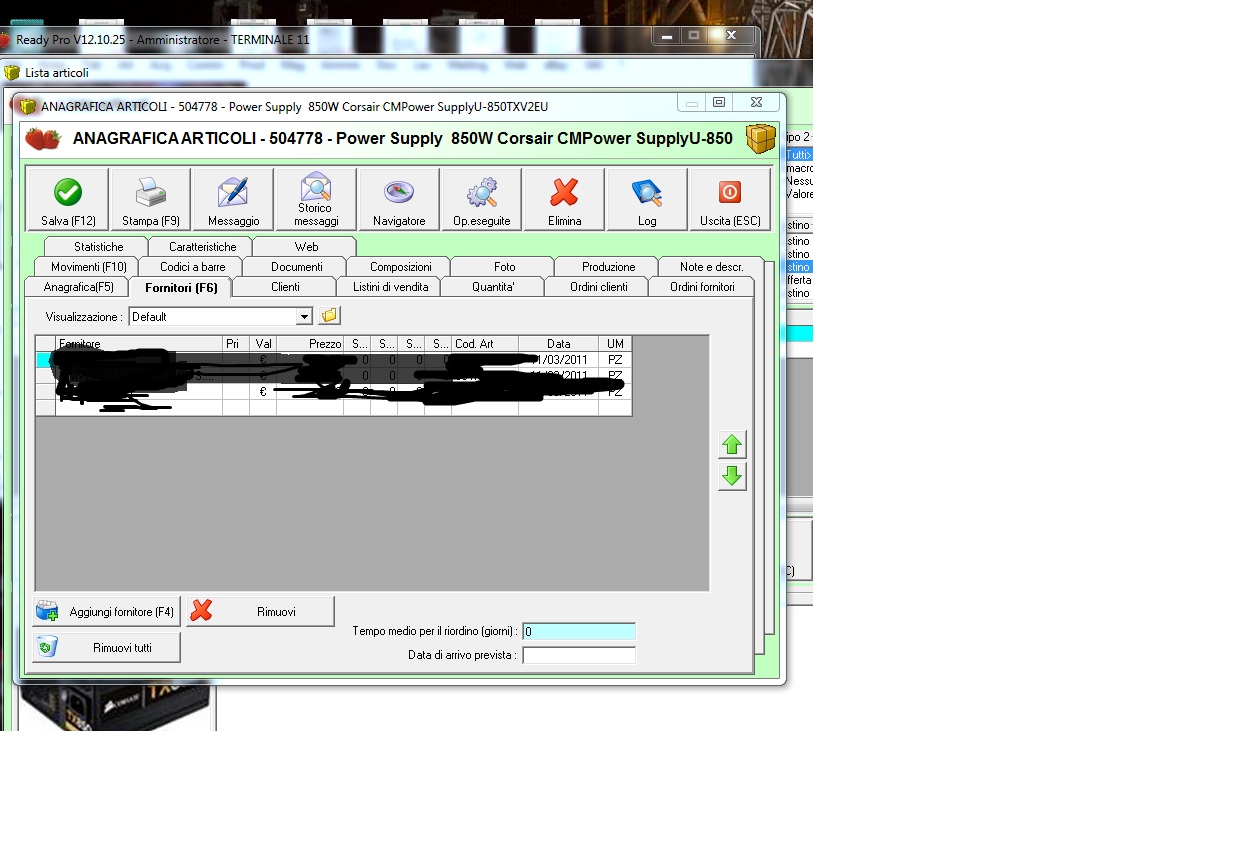Open the Listini di vendita tab
Viewport: 1255px width, 846px height.
(390, 286)
